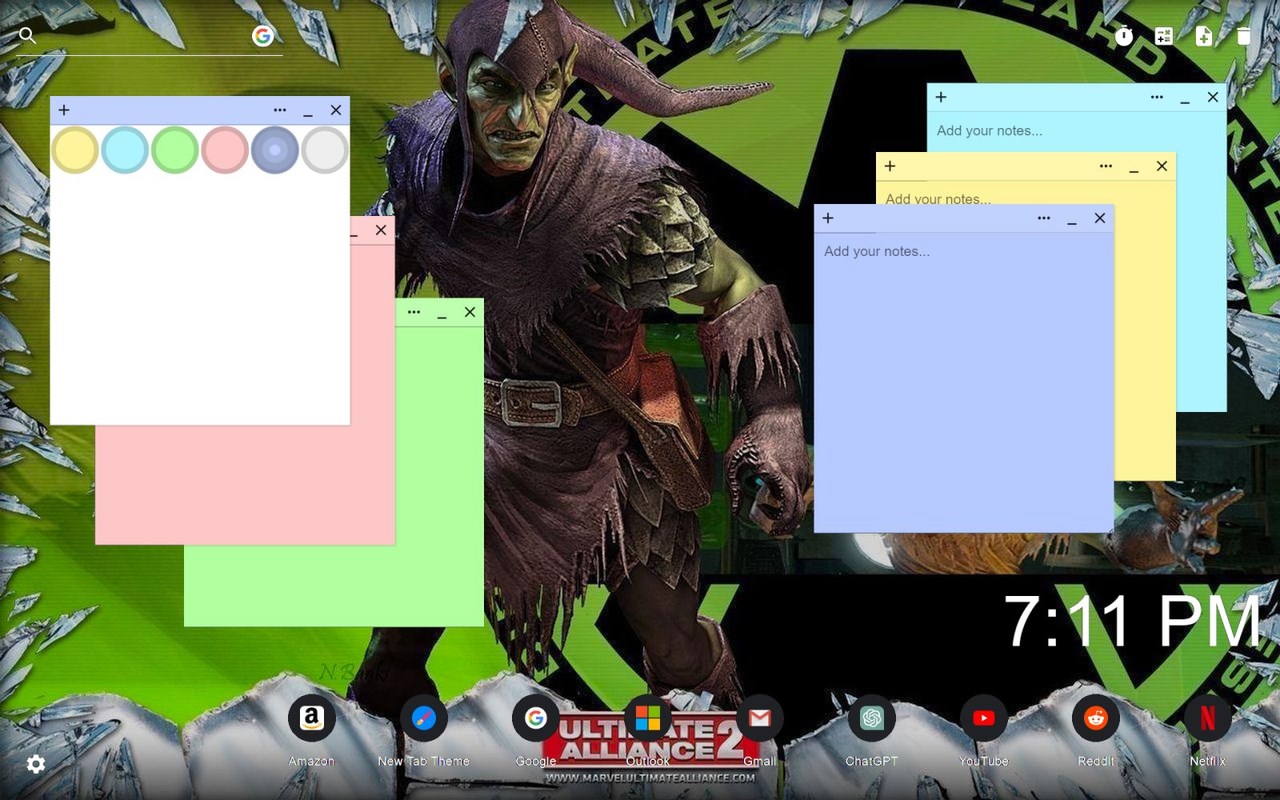Pick the white/gray color swatch
This screenshot has height=800, width=1280.
click(x=325, y=150)
